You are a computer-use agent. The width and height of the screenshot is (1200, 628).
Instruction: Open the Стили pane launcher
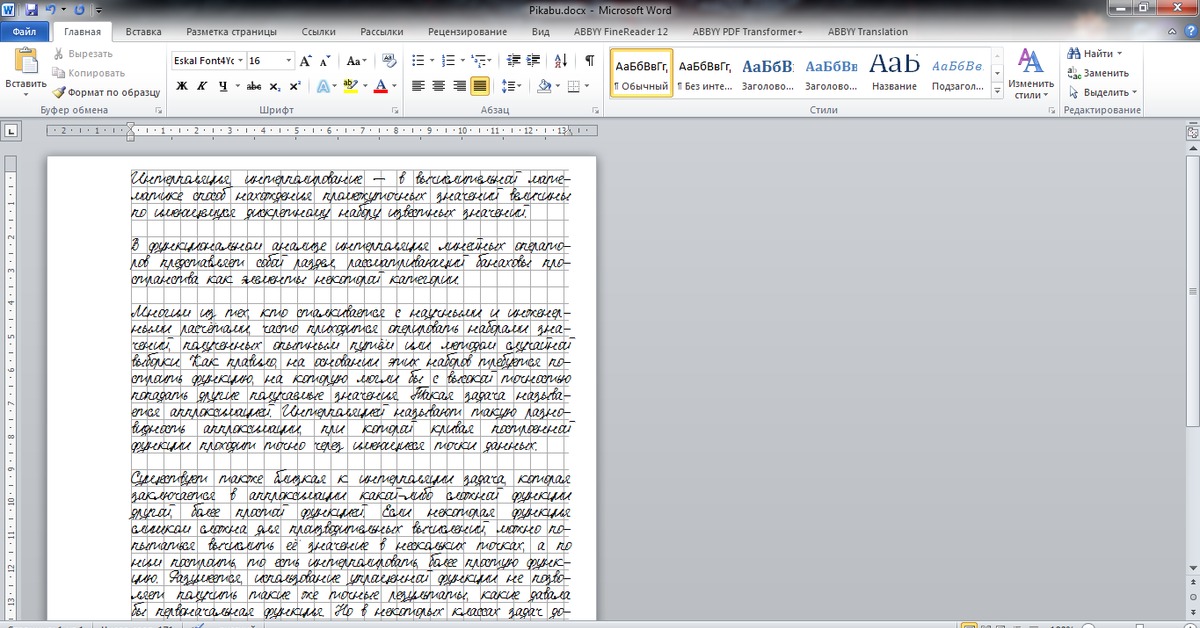pyautogui.click(x=1050, y=111)
